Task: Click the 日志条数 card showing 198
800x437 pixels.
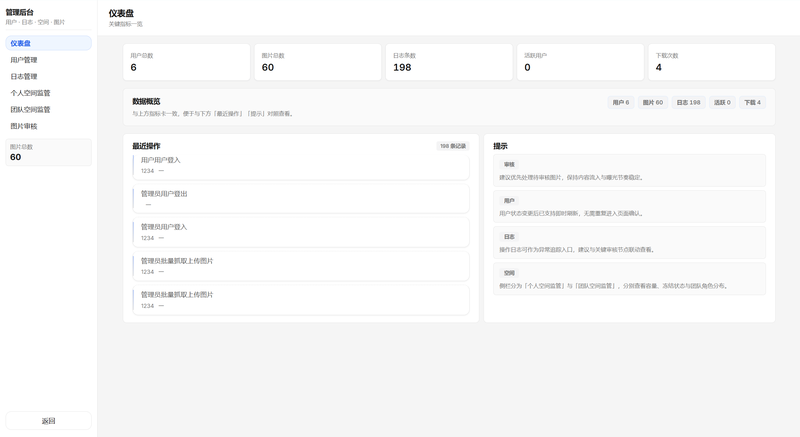Action: click(449, 62)
